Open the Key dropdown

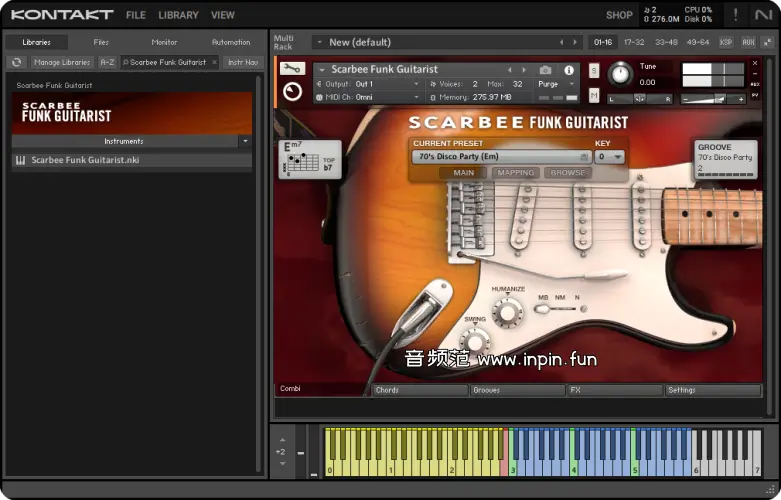pyautogui.click(x=609, y=157)
